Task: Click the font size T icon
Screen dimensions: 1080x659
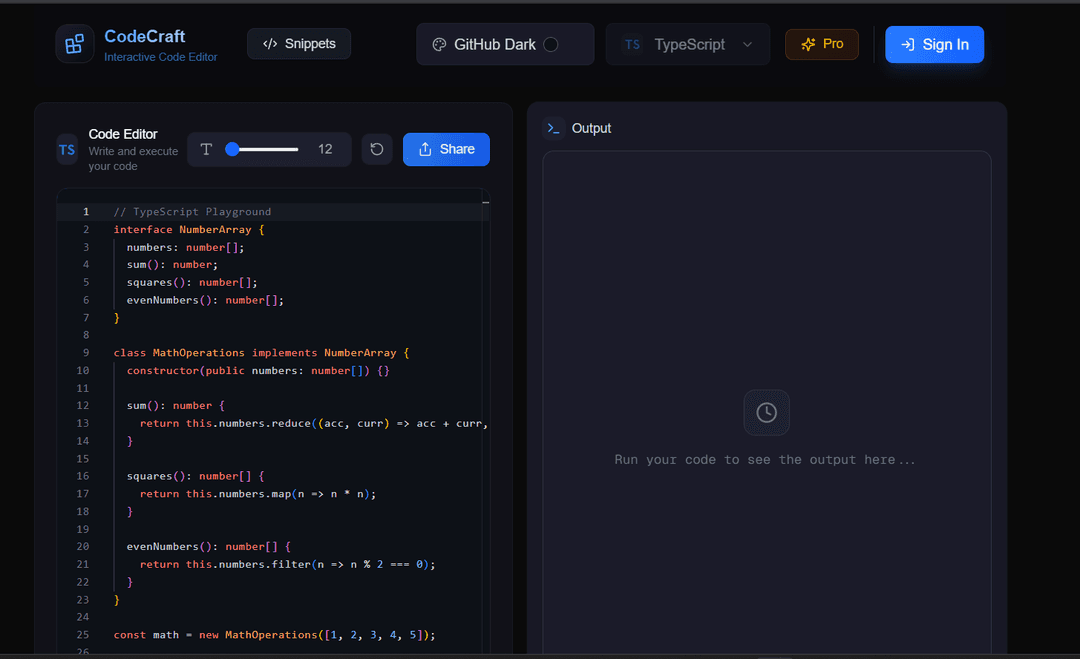Action: (x=206, y=149)
